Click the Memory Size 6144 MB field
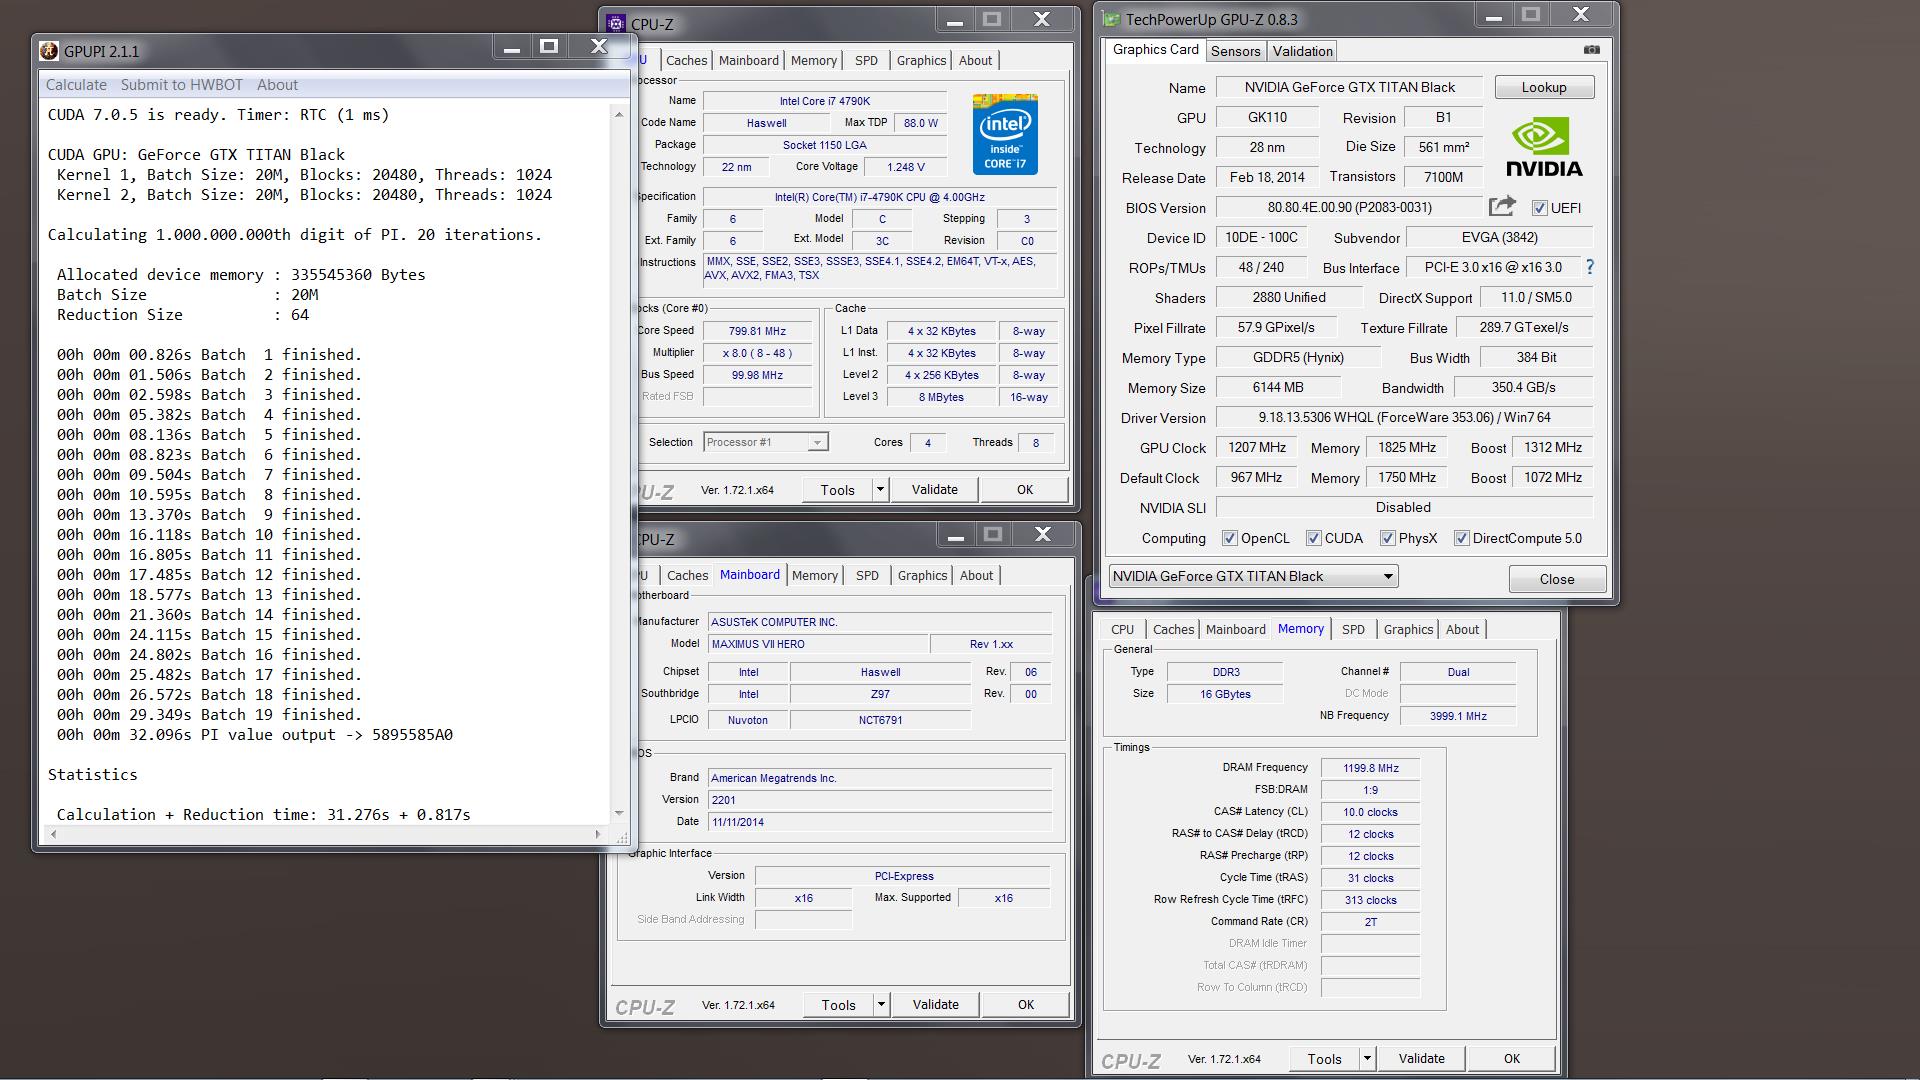1920x1080 pixels. 1278,387
